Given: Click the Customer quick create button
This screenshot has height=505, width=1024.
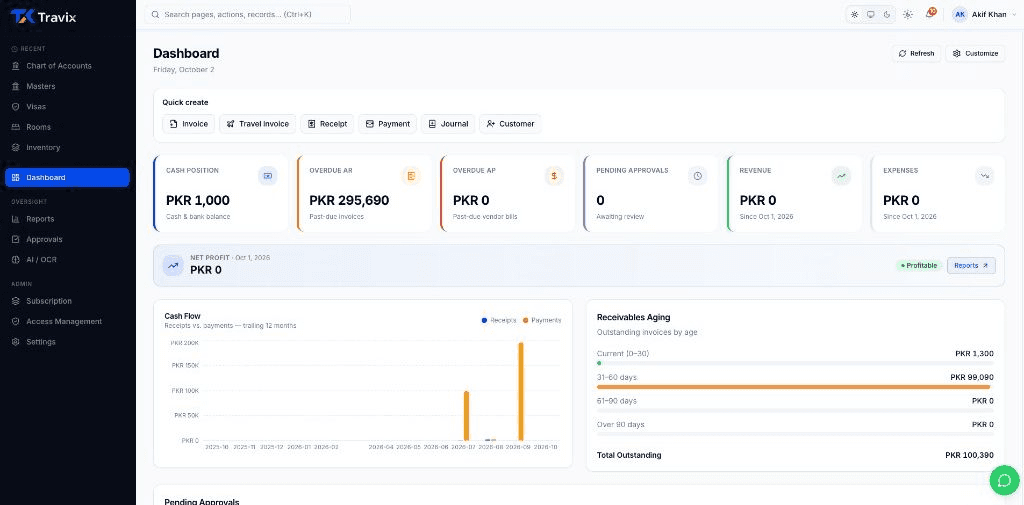Looking at the screenshot, I should tap(510, 123).
